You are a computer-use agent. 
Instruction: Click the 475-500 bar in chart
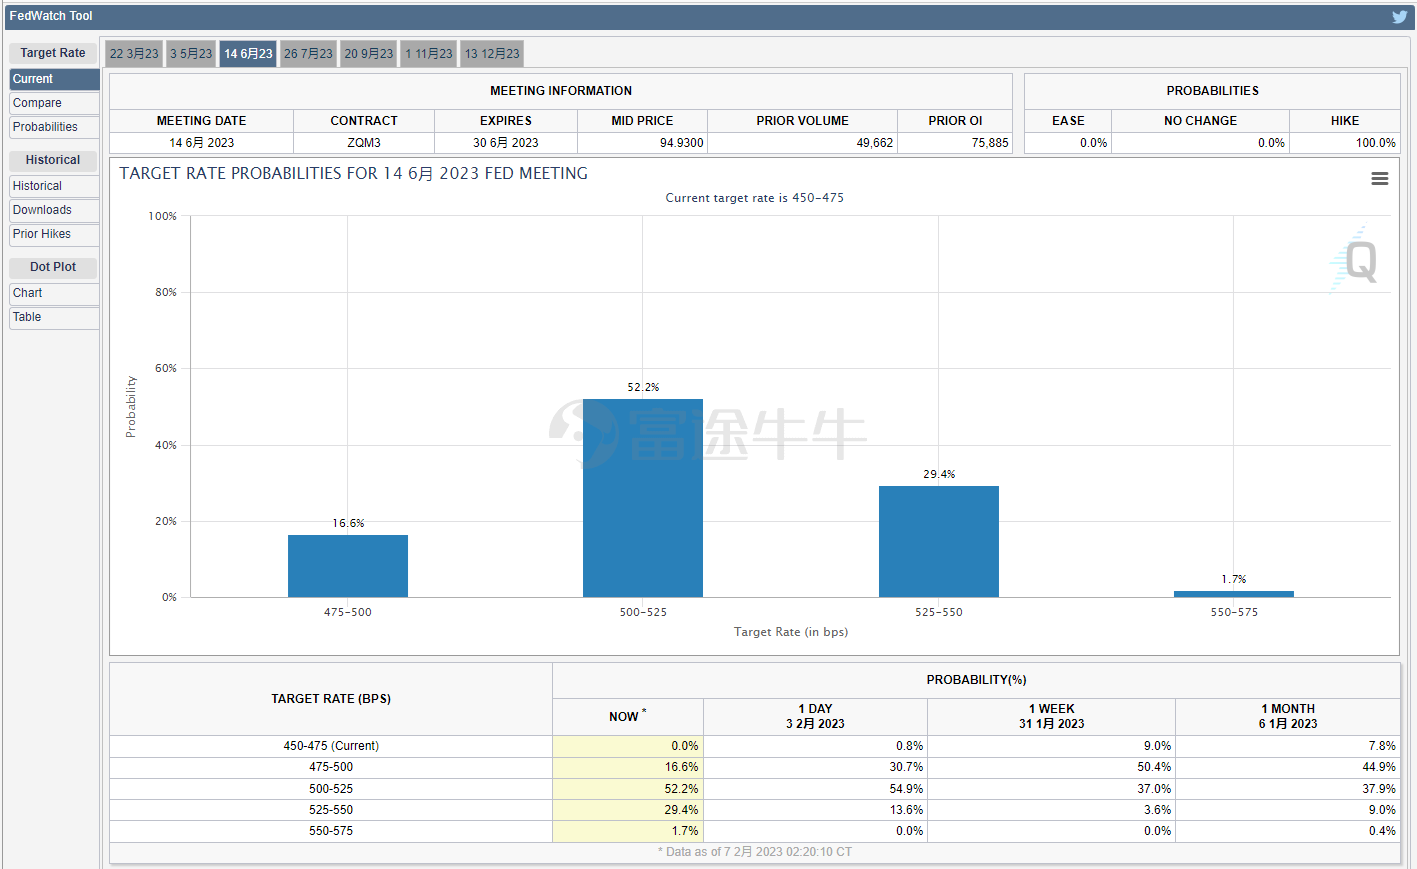(x=348, y=566)
